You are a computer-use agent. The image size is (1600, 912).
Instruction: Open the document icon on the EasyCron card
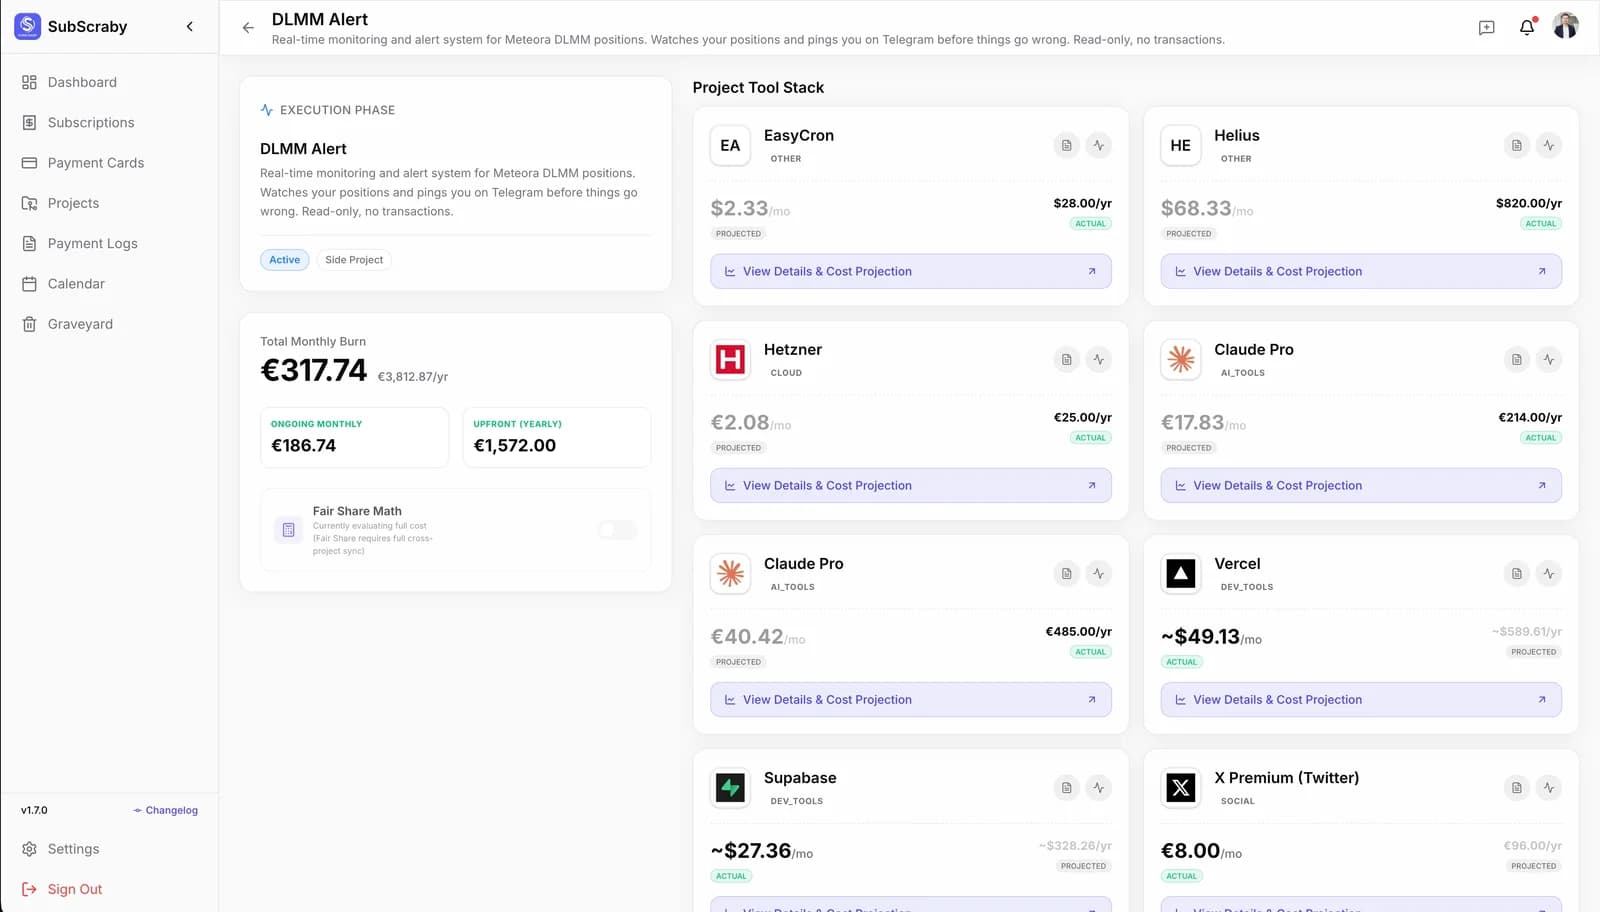(x=1067, y=145)
